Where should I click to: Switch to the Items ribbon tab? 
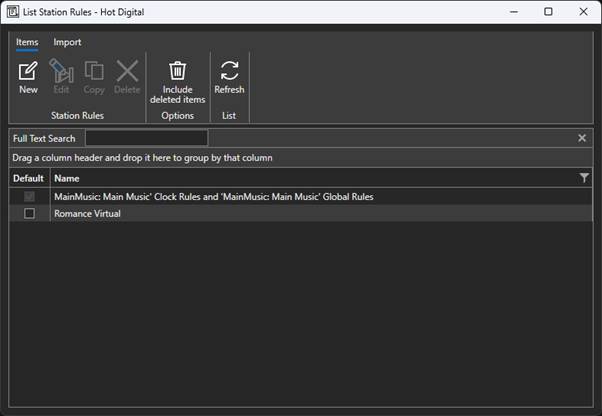click(27, 42)
